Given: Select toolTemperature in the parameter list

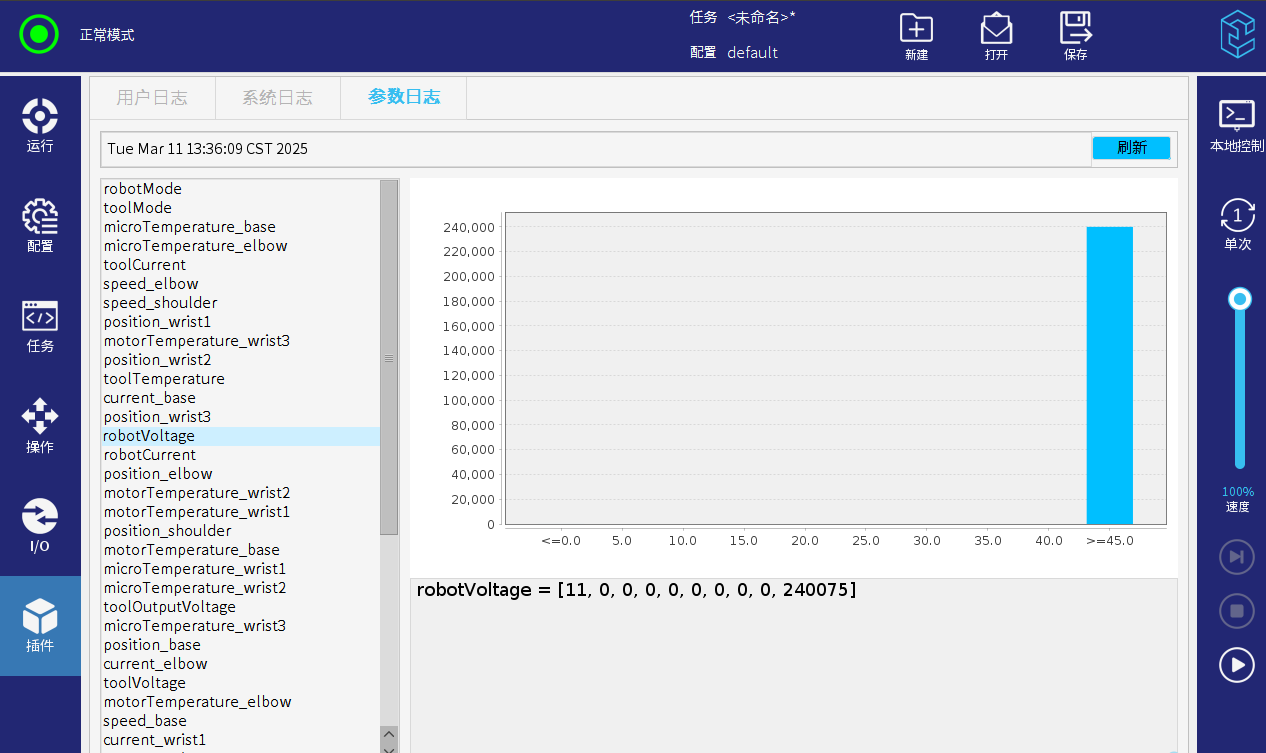Looking at the screenshot, I should pos(164,379).
